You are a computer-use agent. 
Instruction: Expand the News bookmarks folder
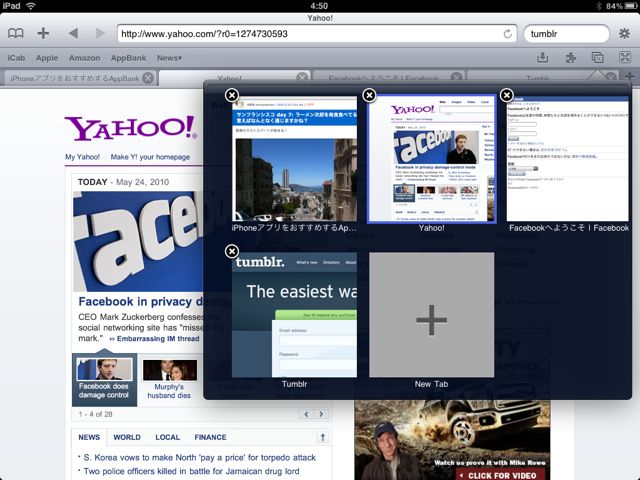pyautogui.click(x=169, y=58)
